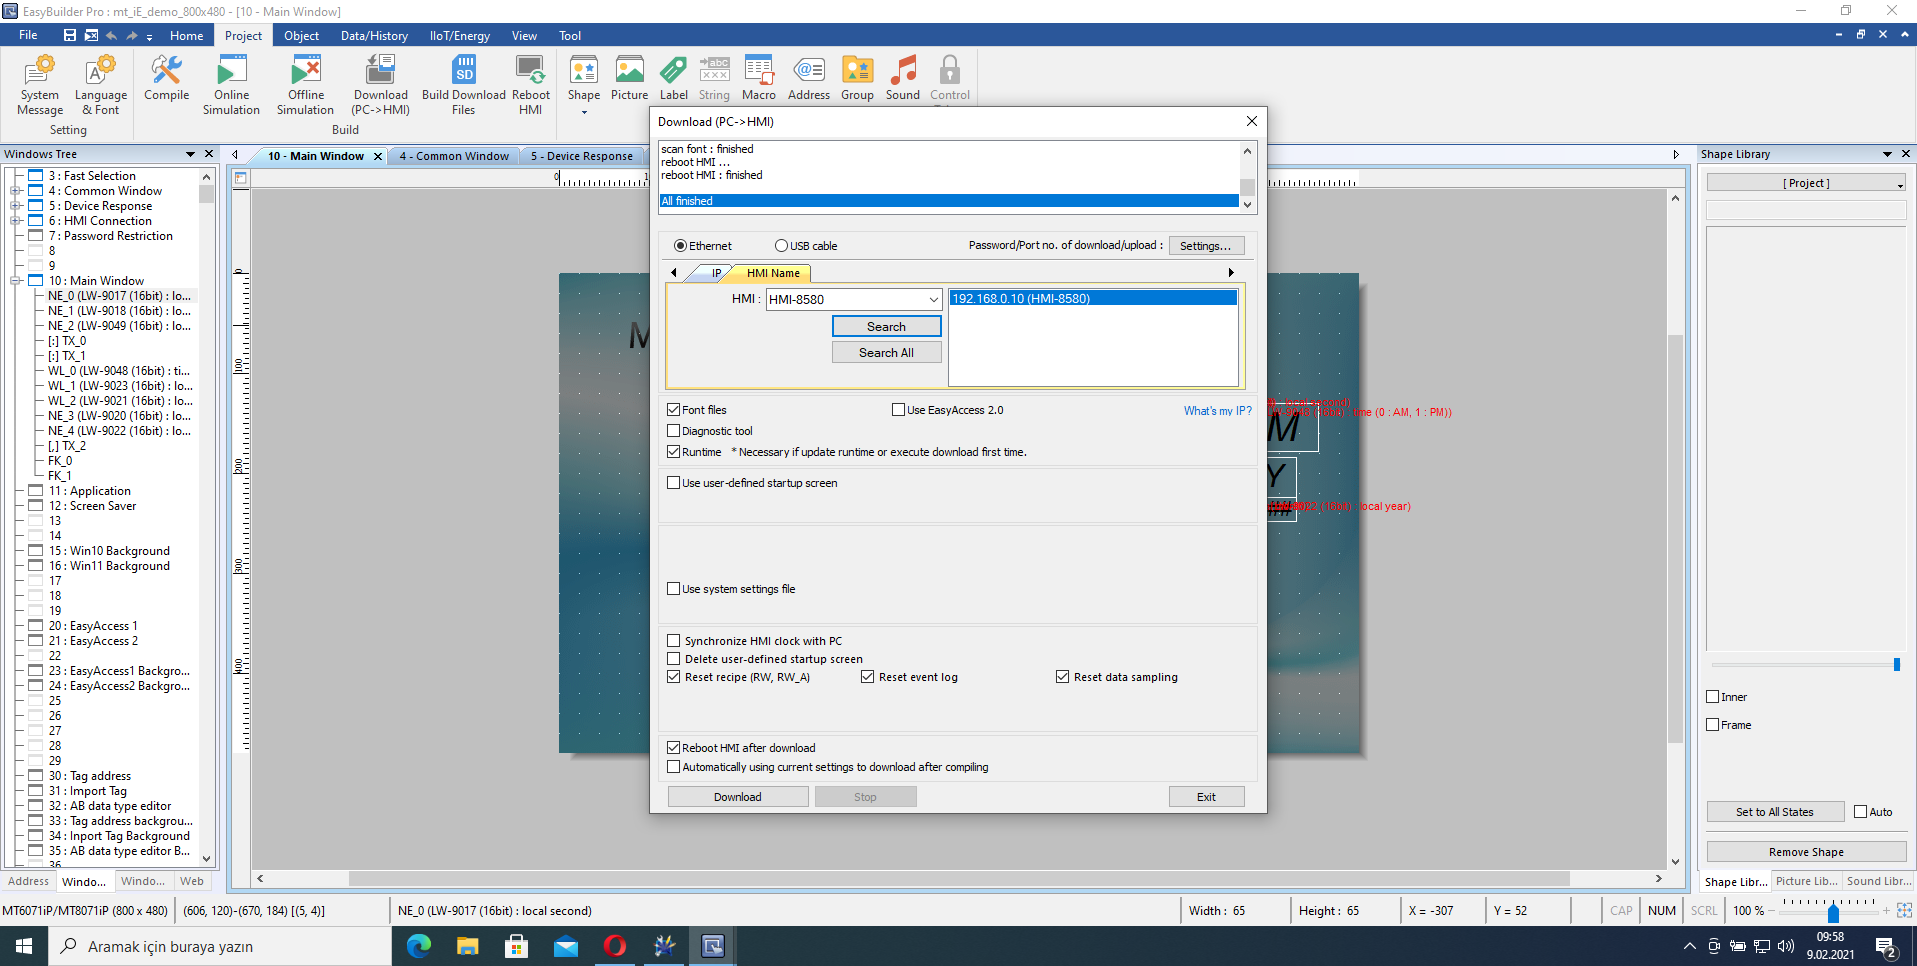Image resolution: width=1917 pixels, height=966 pixels.
Task: Expand the 4: Common Window tree node
Action: [x=15, y=191]
